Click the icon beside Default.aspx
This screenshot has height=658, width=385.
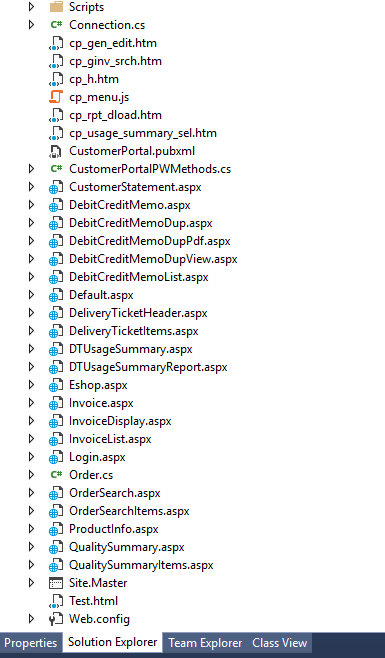click(56, 295)
